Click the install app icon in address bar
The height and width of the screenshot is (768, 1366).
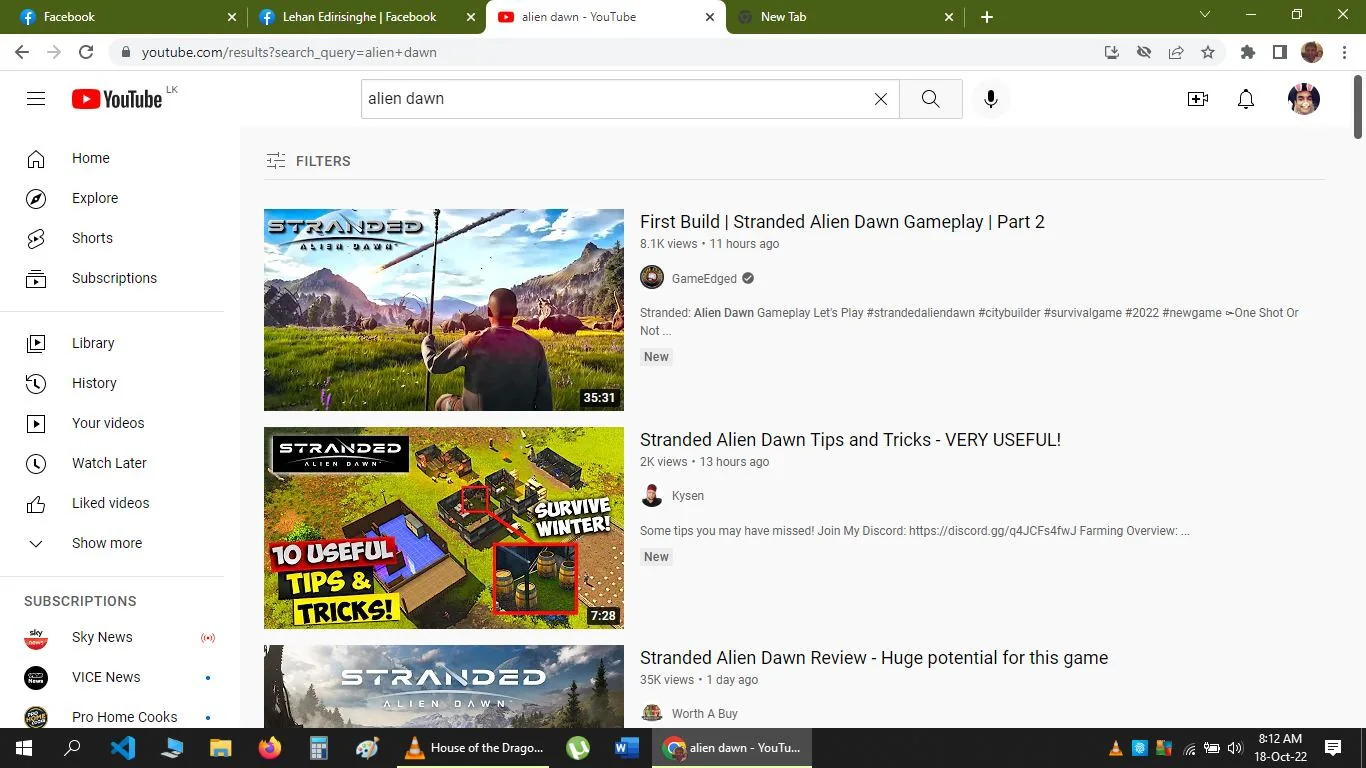point(1112,52)
